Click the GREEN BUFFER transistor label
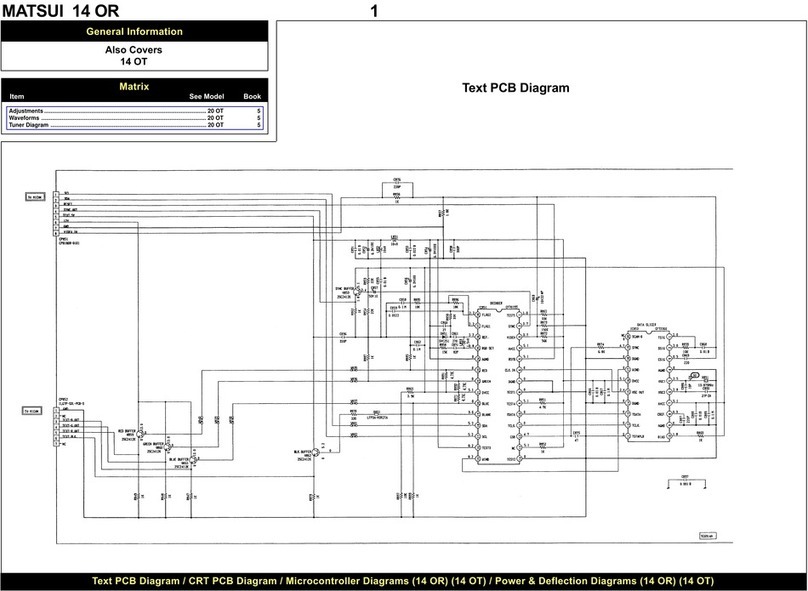The height and width of the screenshot is (591, 808). (x=153, y=443)
